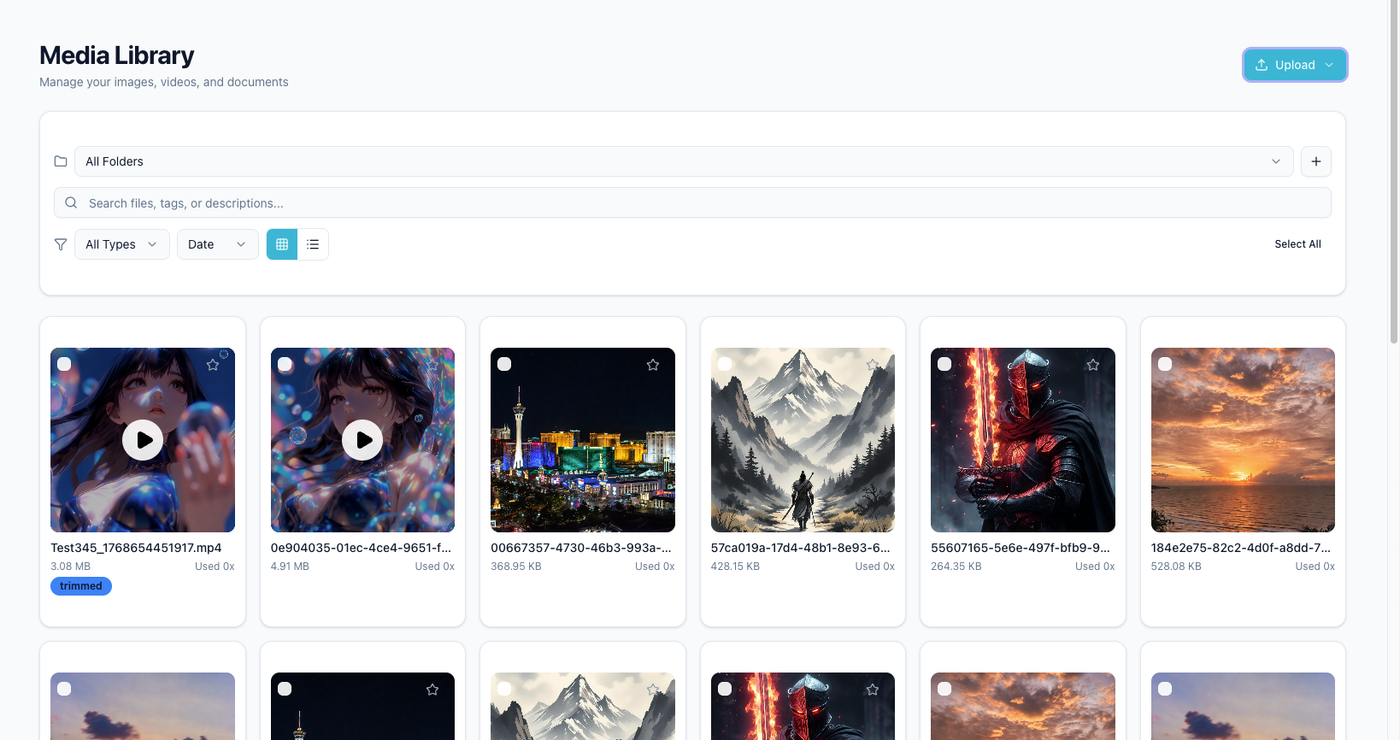
Task: Star the 57ca019a mountain image
Action: click(873, 365)
